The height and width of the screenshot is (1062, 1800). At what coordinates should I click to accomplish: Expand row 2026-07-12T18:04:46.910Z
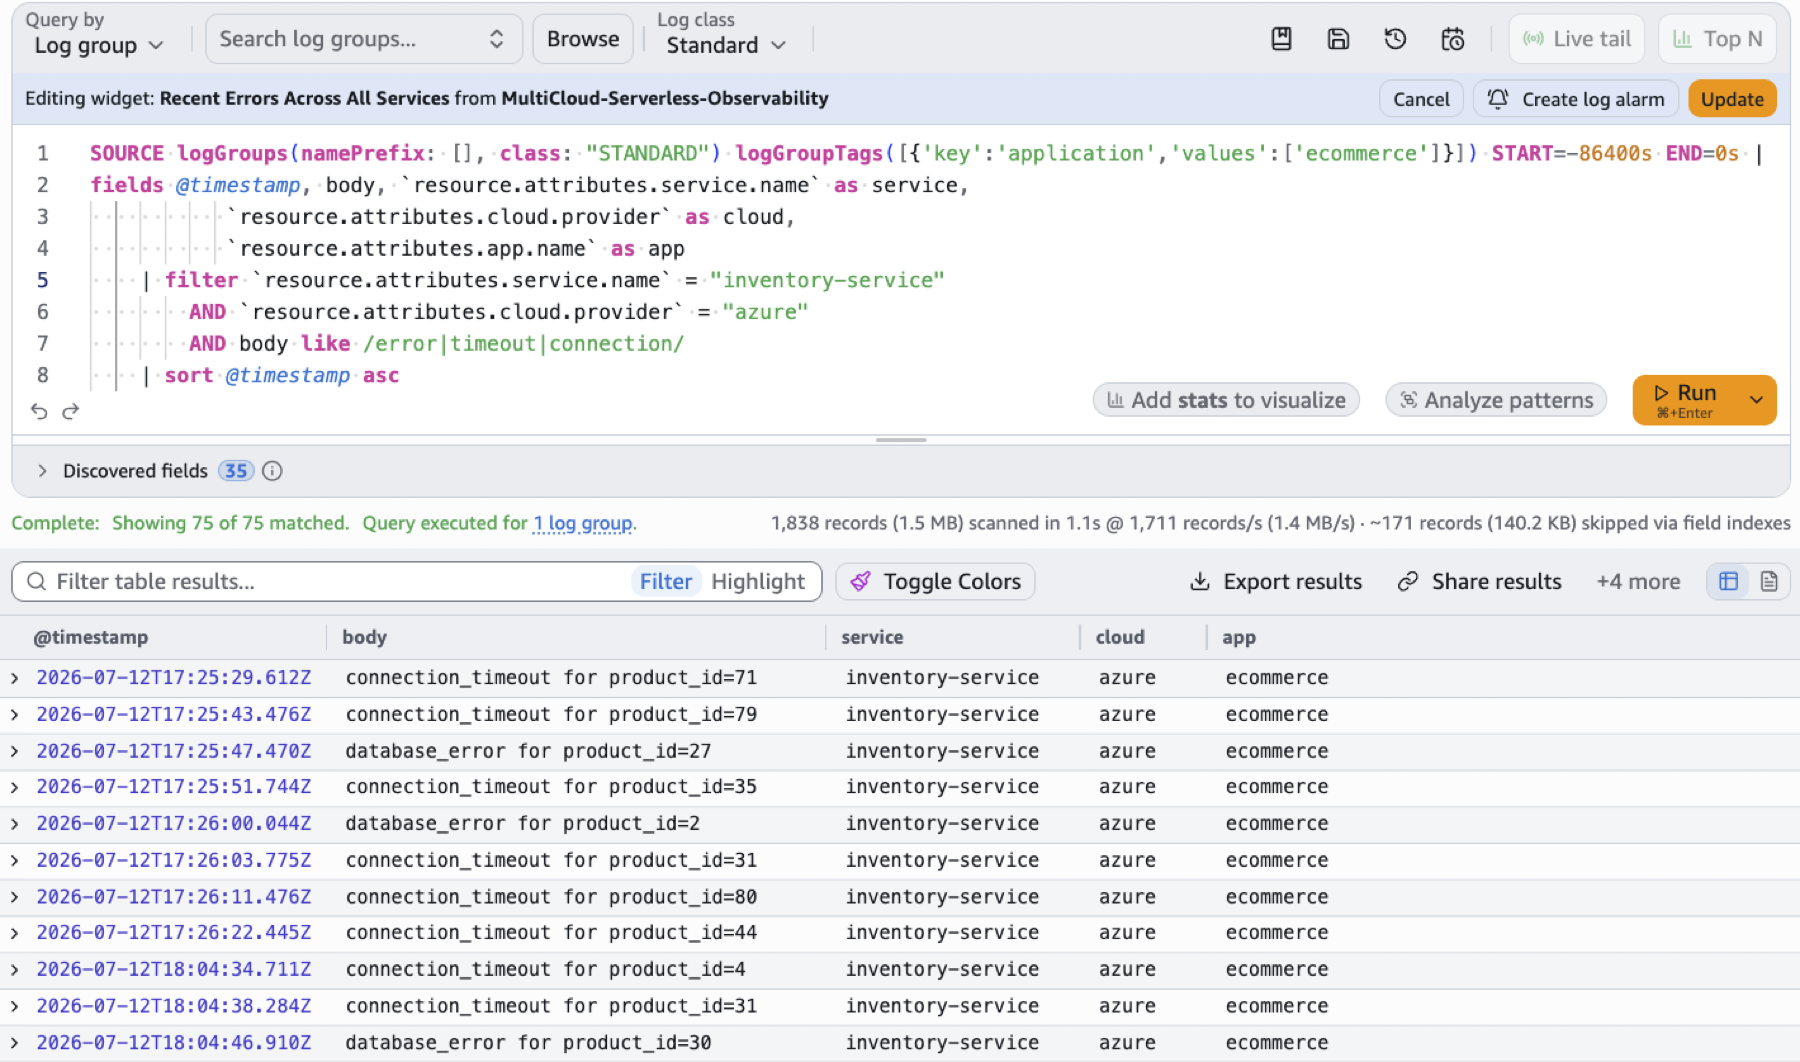pyautogui.click(x=15, y=1043)
